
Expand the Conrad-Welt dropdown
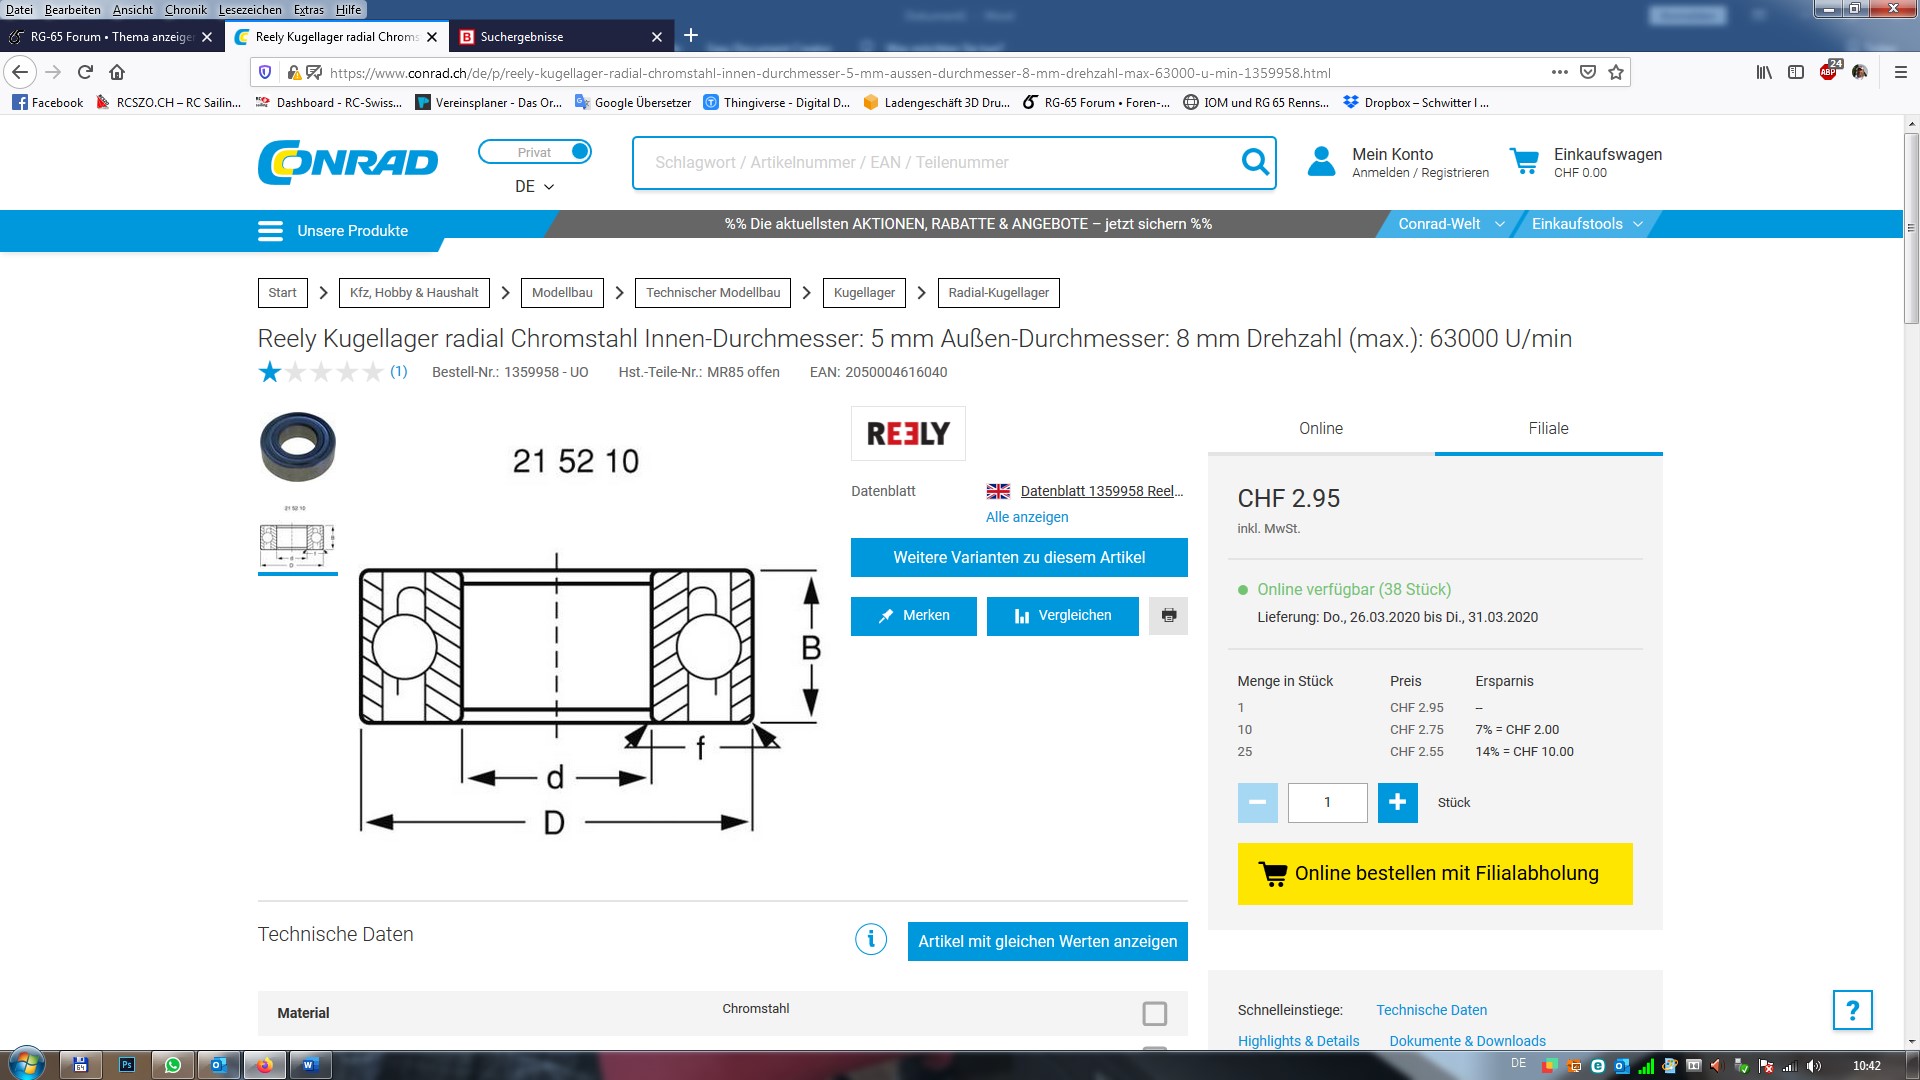[1450, 224]
